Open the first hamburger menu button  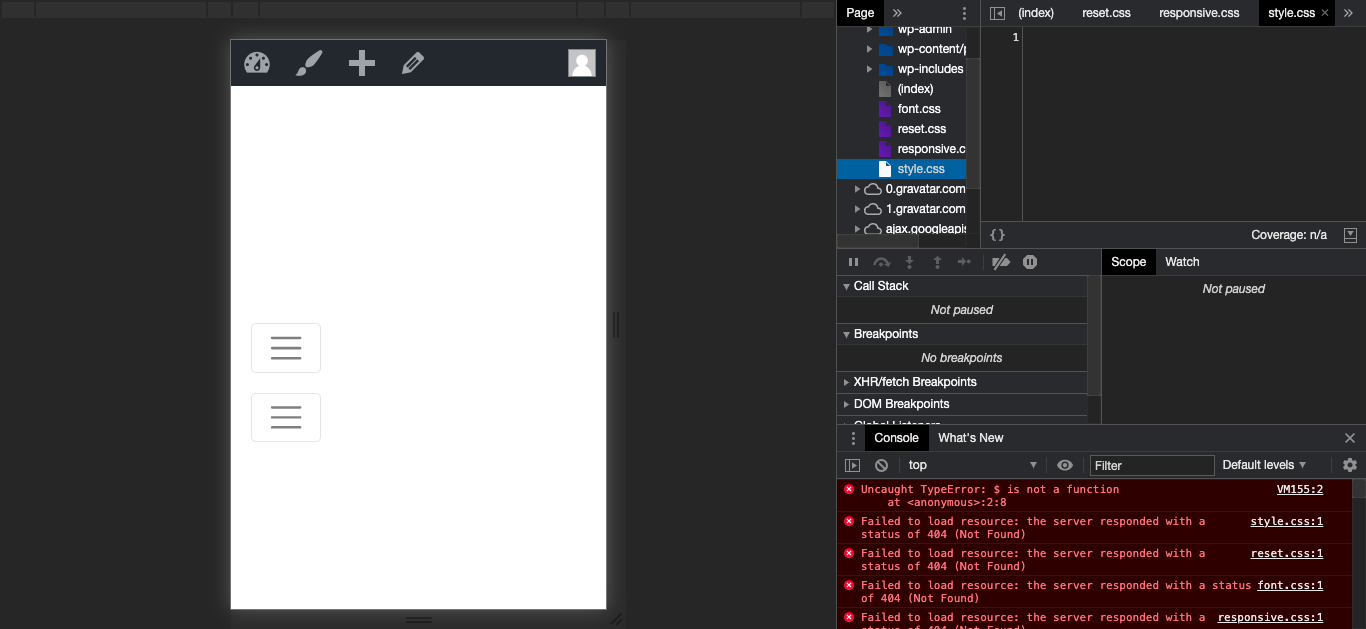[x=286, y=348]
